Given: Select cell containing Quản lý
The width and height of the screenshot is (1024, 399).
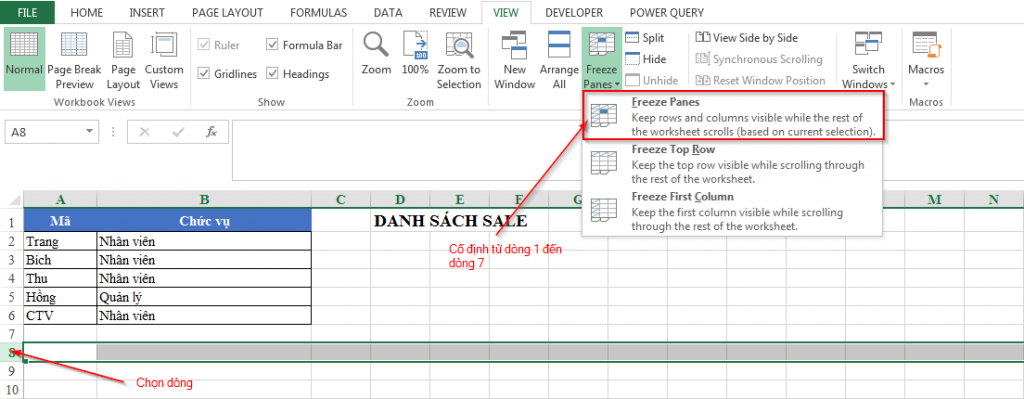Looking at the screenshot, I should click(x=204, y=297).
